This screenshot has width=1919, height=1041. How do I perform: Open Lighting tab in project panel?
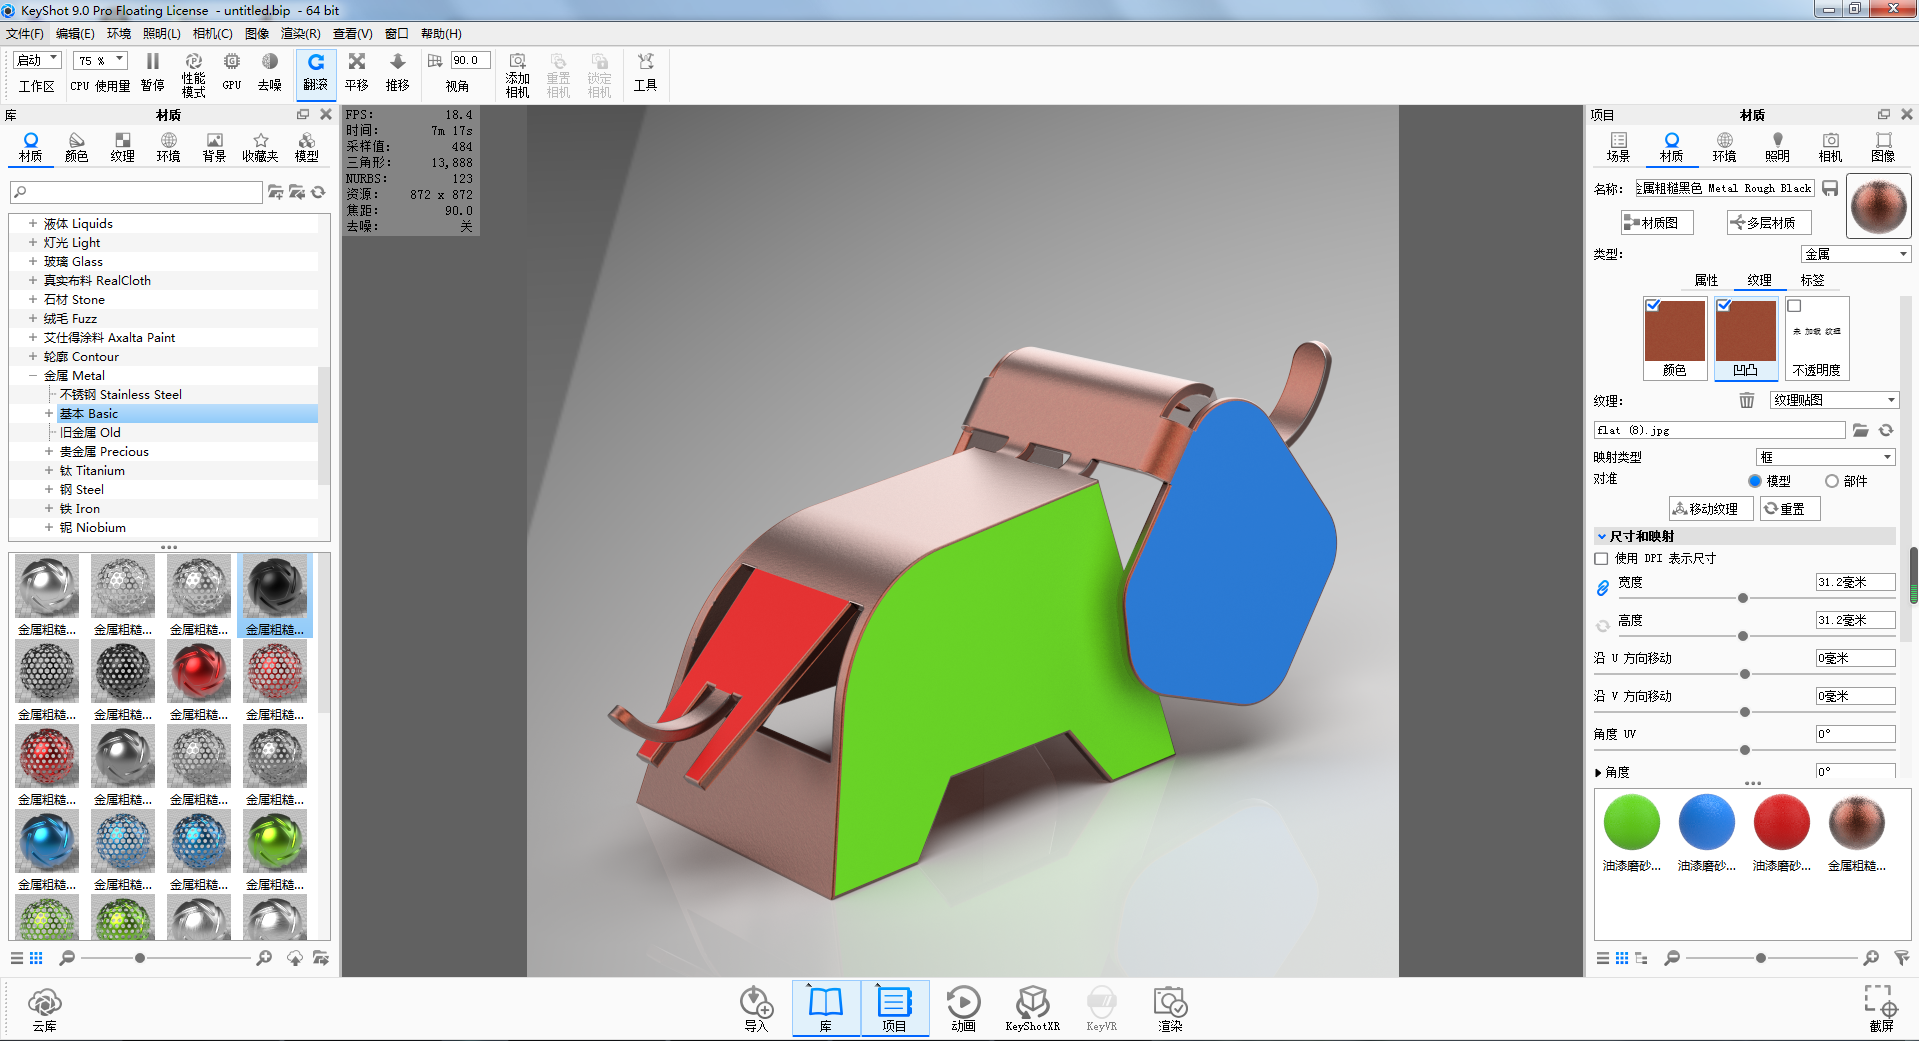click(x=1777, y=147)
